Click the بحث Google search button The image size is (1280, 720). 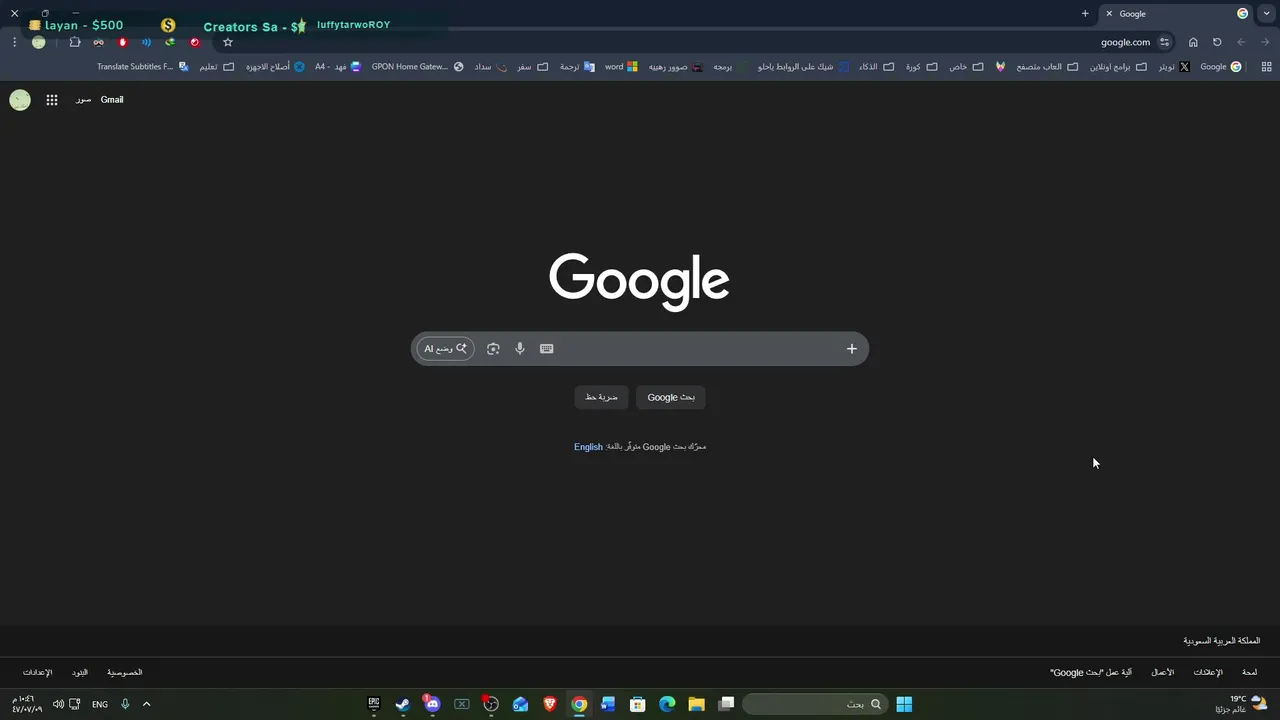tap(671, 397)
